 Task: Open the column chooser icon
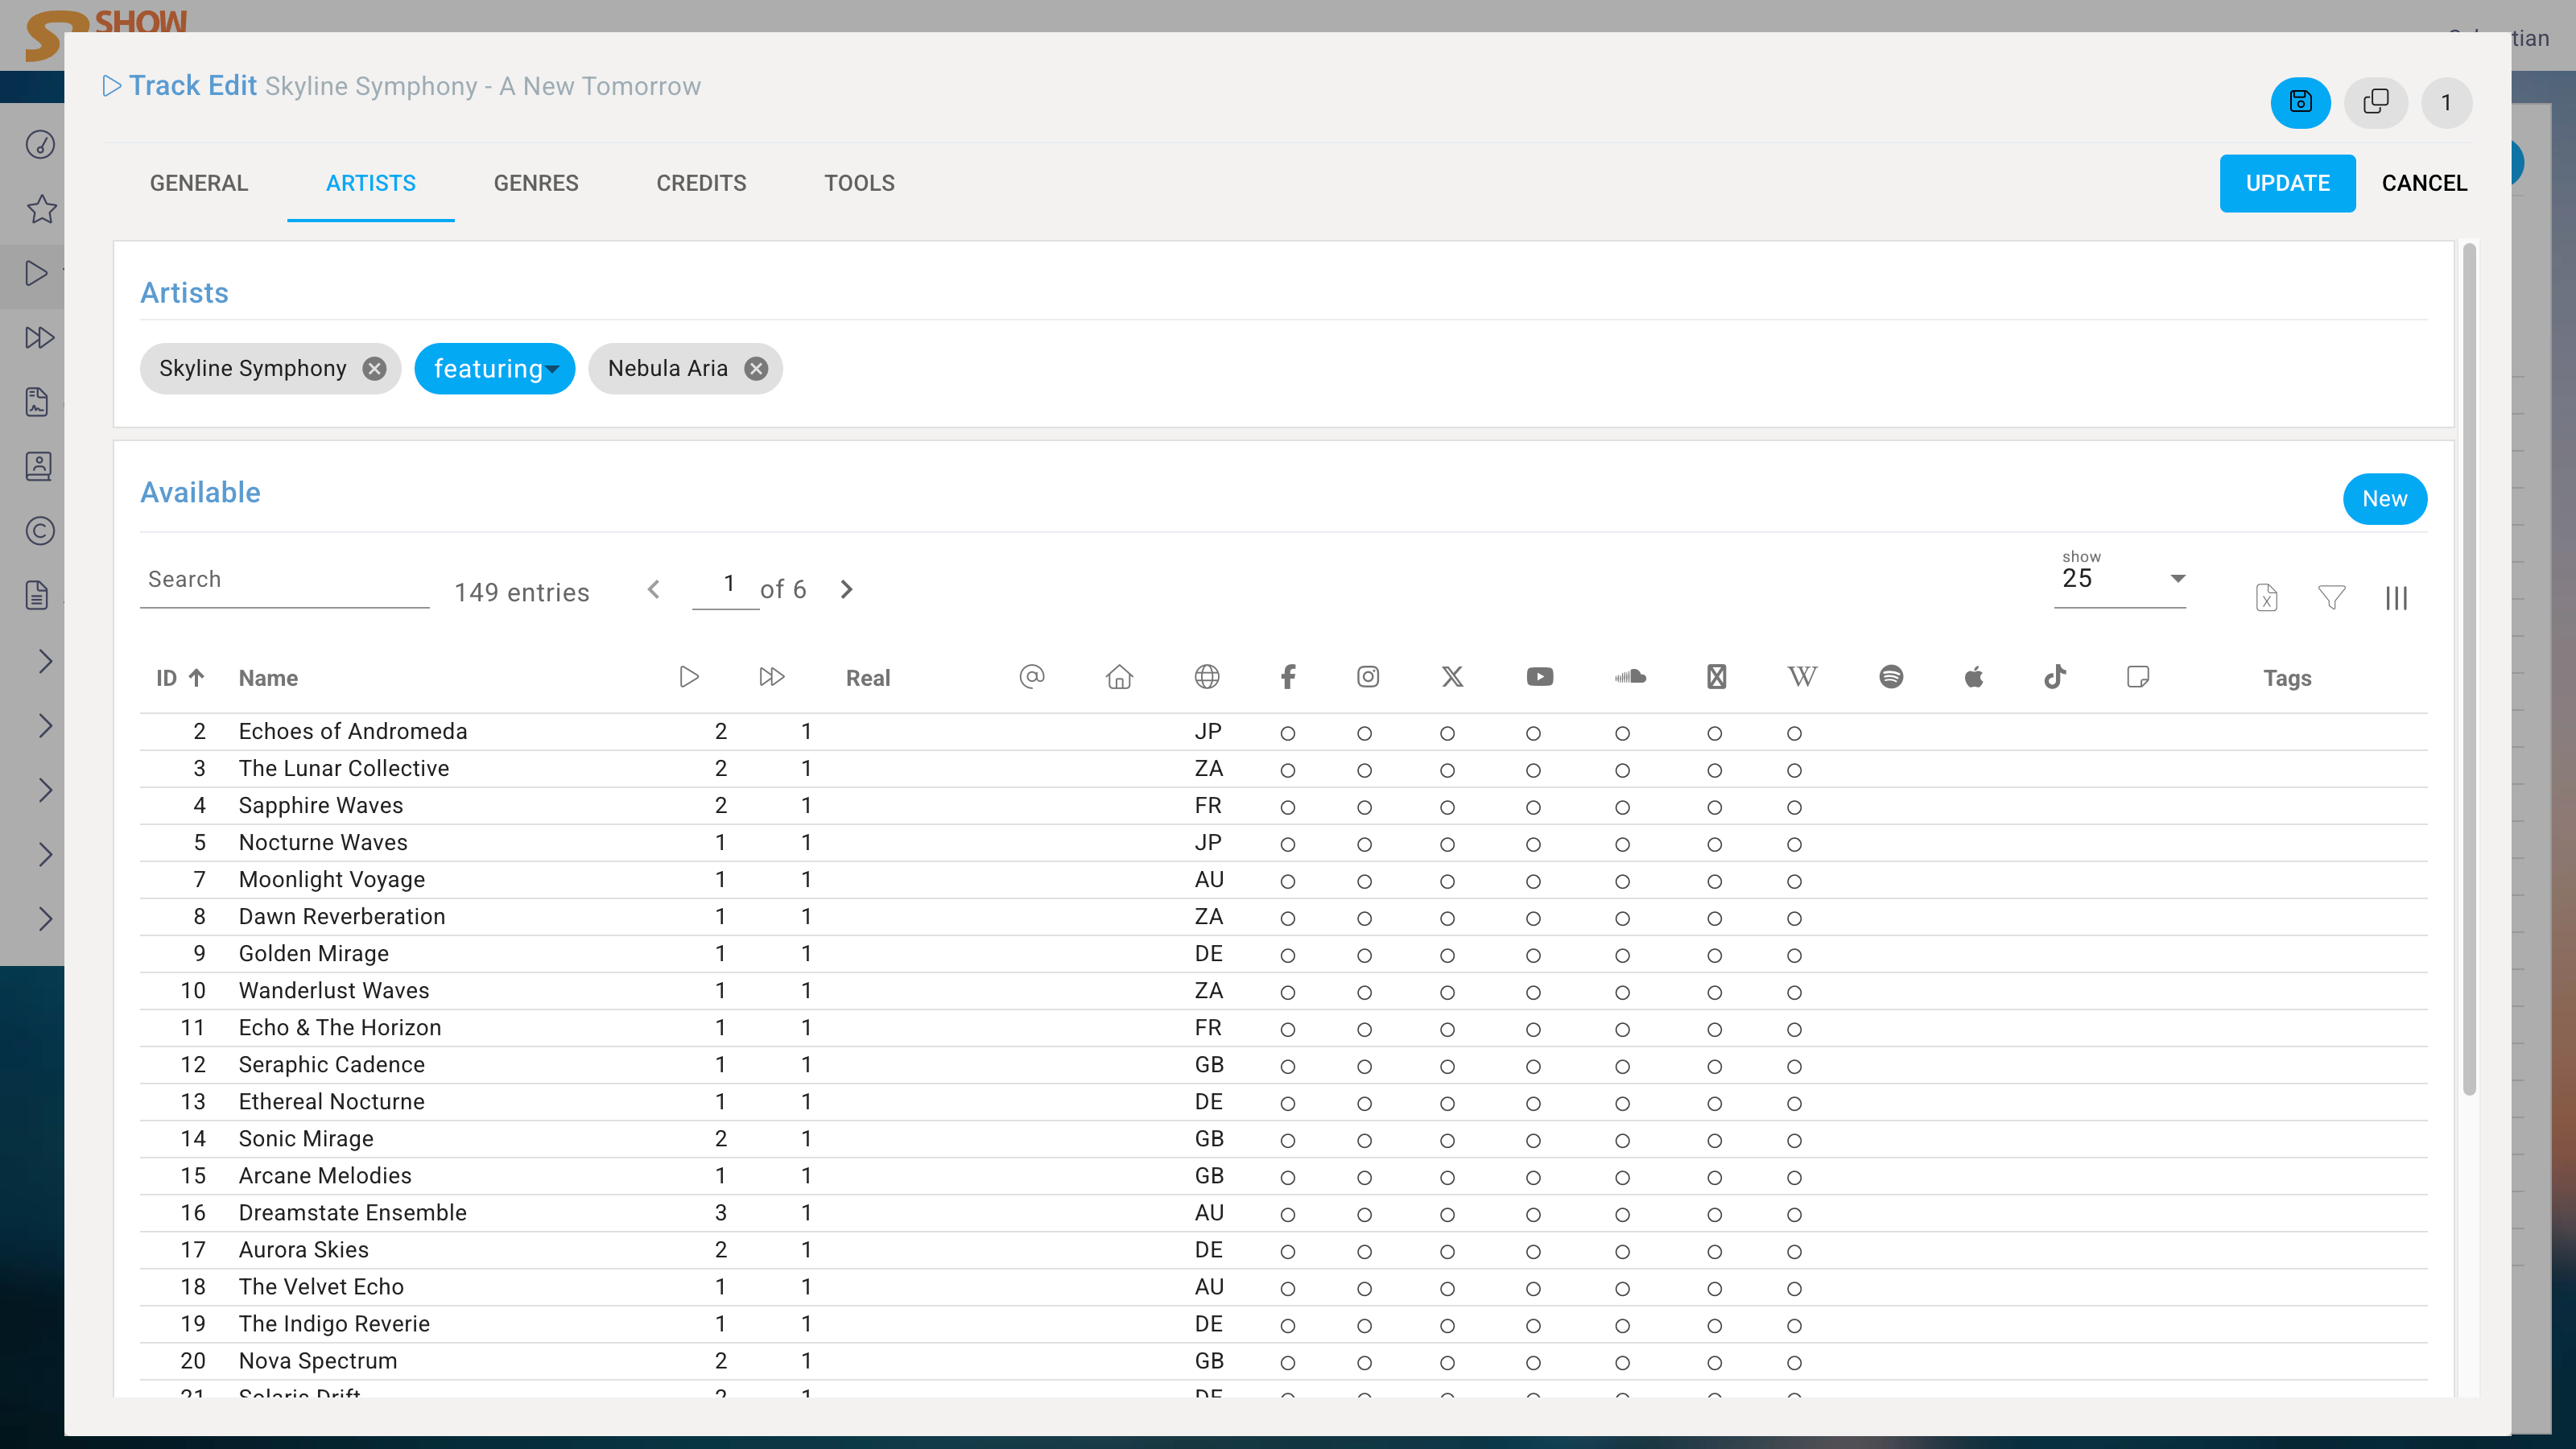tap(2396, 597)
